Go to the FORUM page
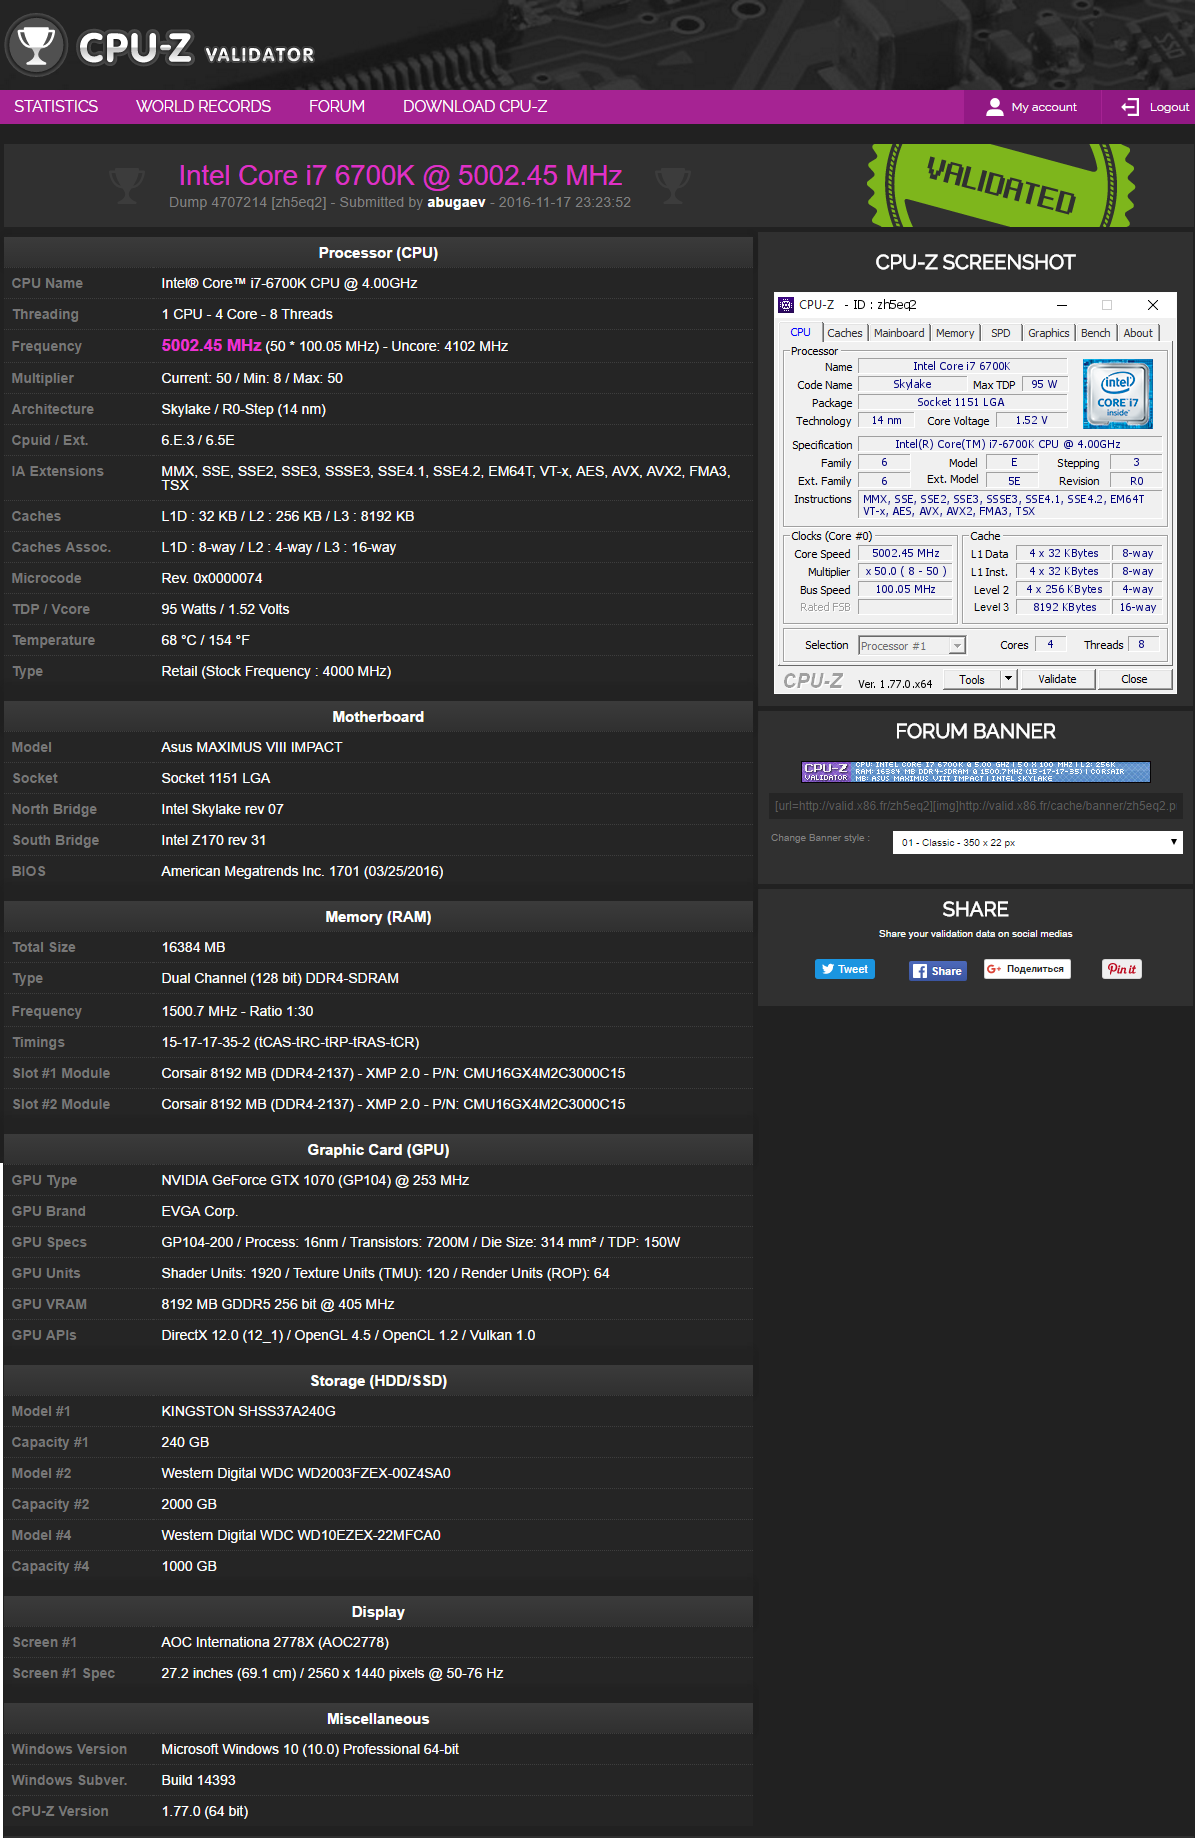 (337, 106)
